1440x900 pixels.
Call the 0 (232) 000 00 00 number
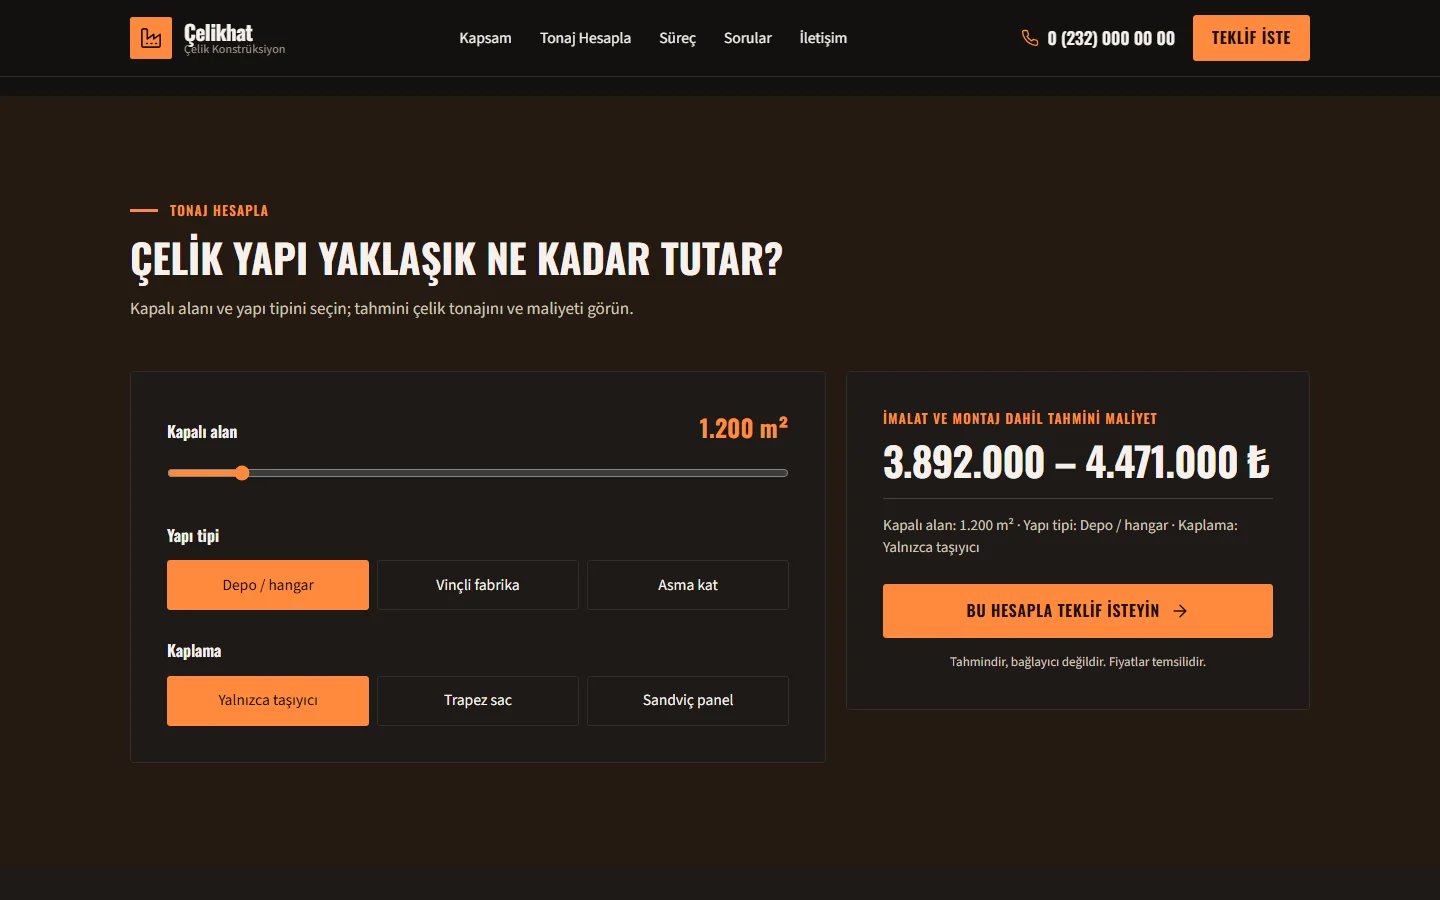coord(1111,38)
